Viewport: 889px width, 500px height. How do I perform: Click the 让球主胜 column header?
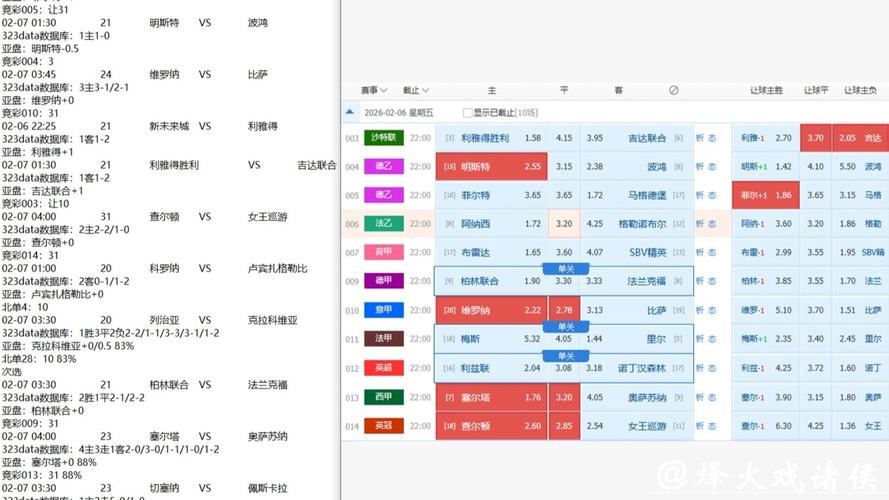click(766, 90)
